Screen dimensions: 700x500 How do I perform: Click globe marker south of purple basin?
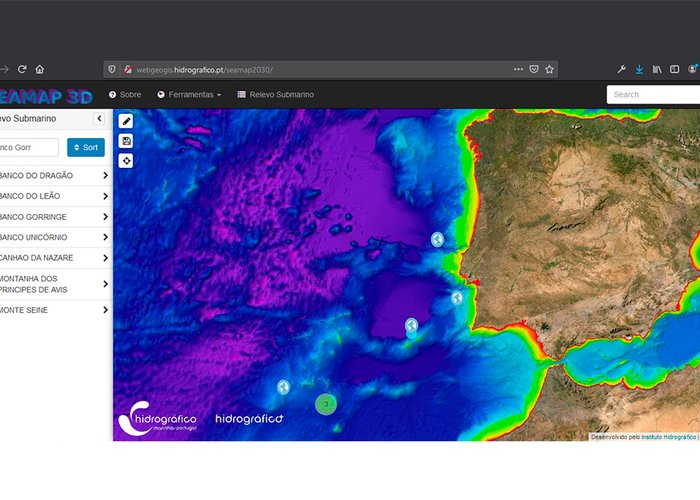tap(411, 325)
